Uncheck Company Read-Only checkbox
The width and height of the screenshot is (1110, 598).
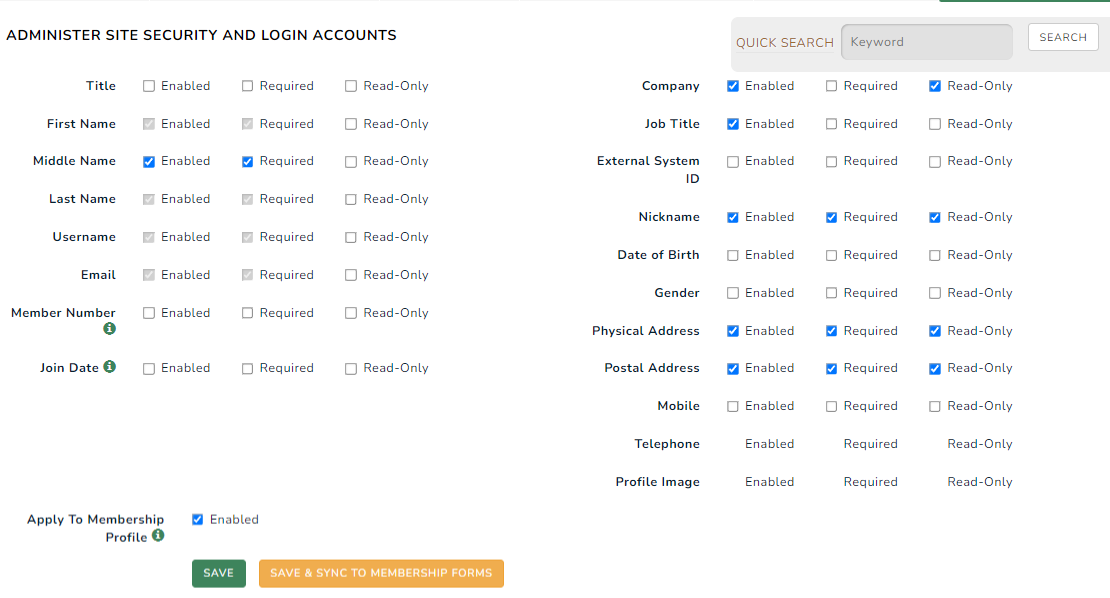click(935, 86)
